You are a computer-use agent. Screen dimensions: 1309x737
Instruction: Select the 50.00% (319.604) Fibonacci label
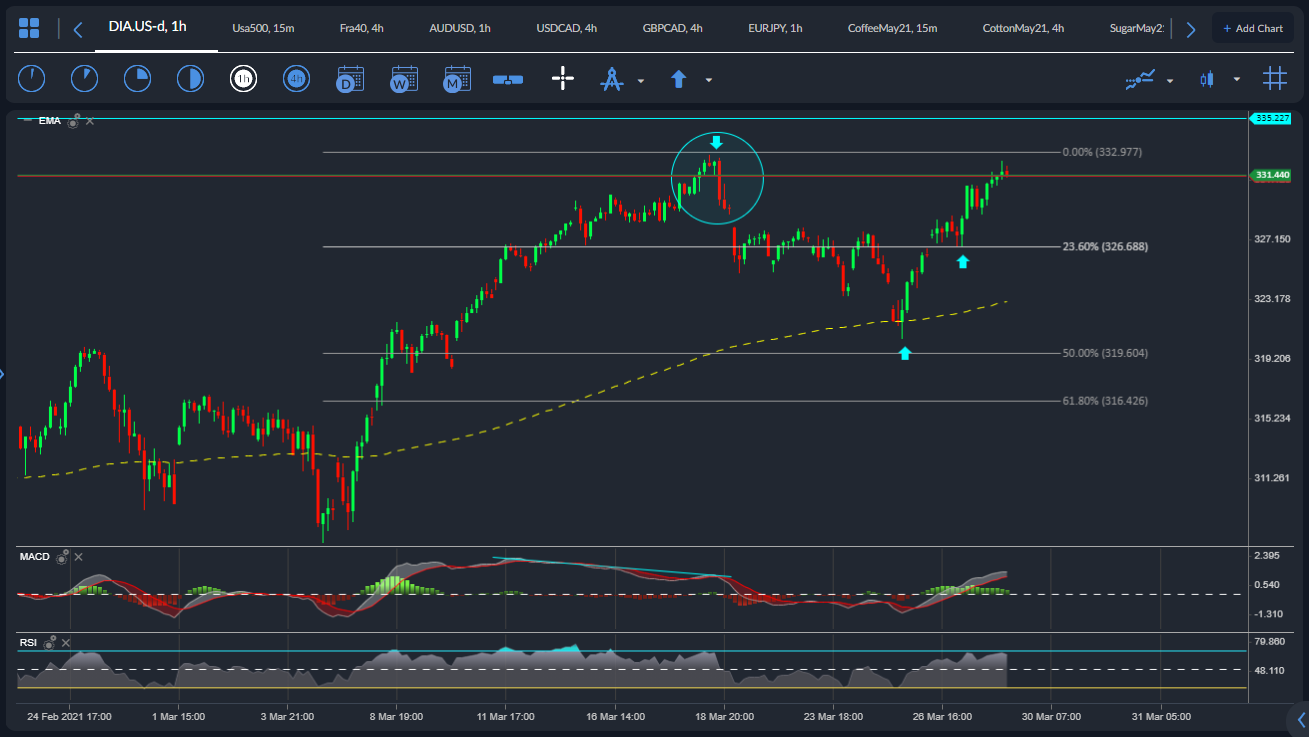point(1105,353)
